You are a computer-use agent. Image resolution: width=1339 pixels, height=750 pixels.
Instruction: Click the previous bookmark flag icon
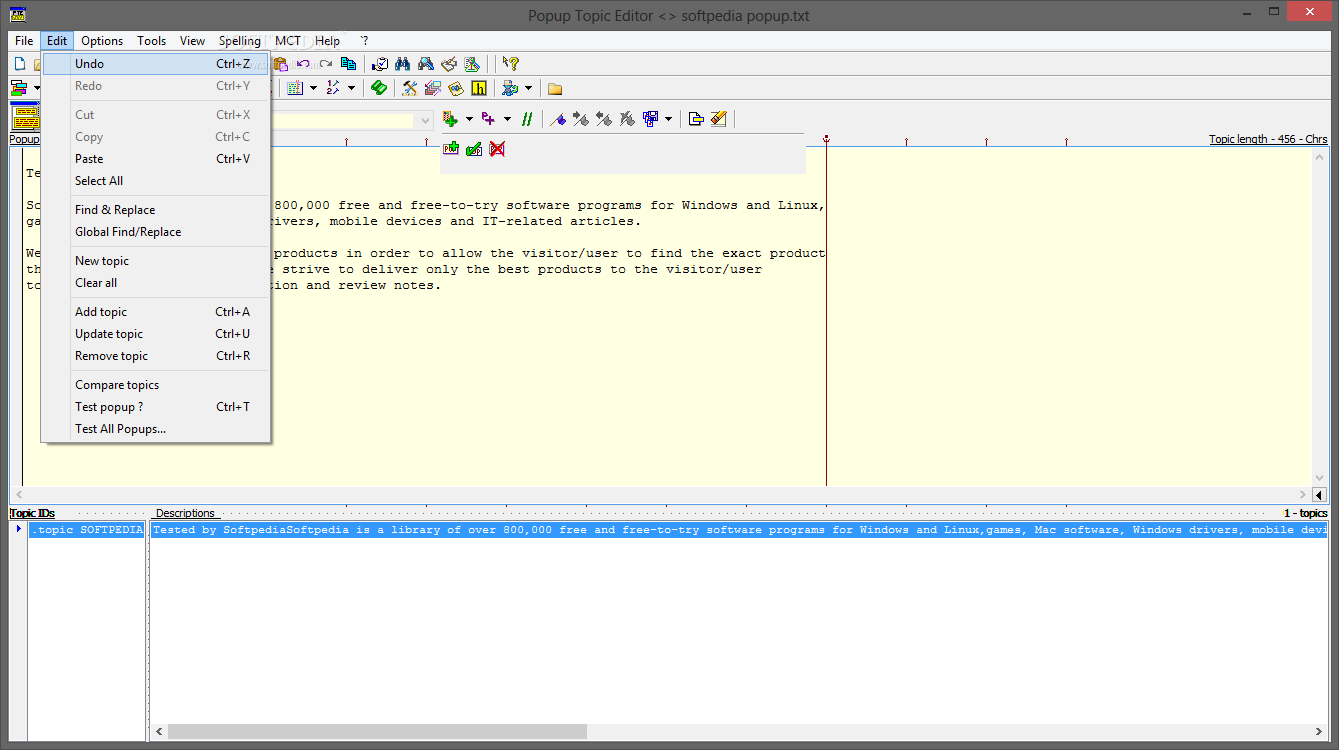(x=604, y=119)
